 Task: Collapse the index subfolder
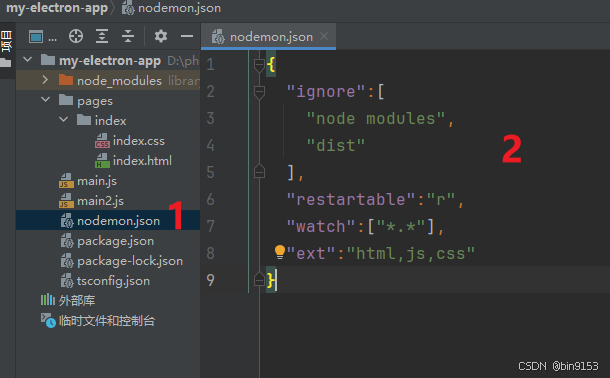(63, 119)
